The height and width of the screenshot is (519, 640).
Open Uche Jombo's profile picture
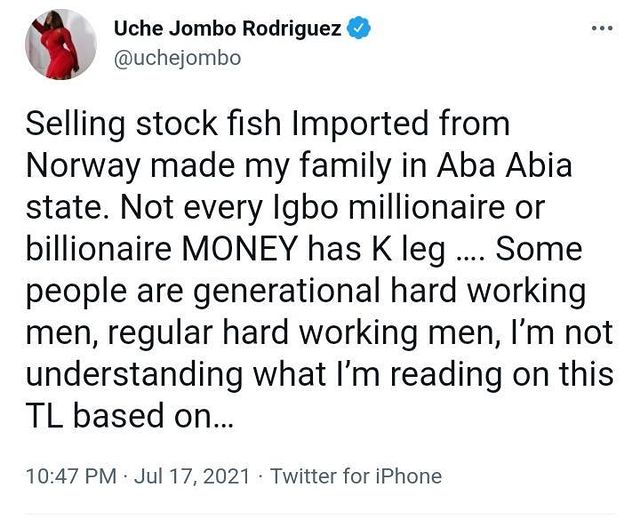coord(60,45)
